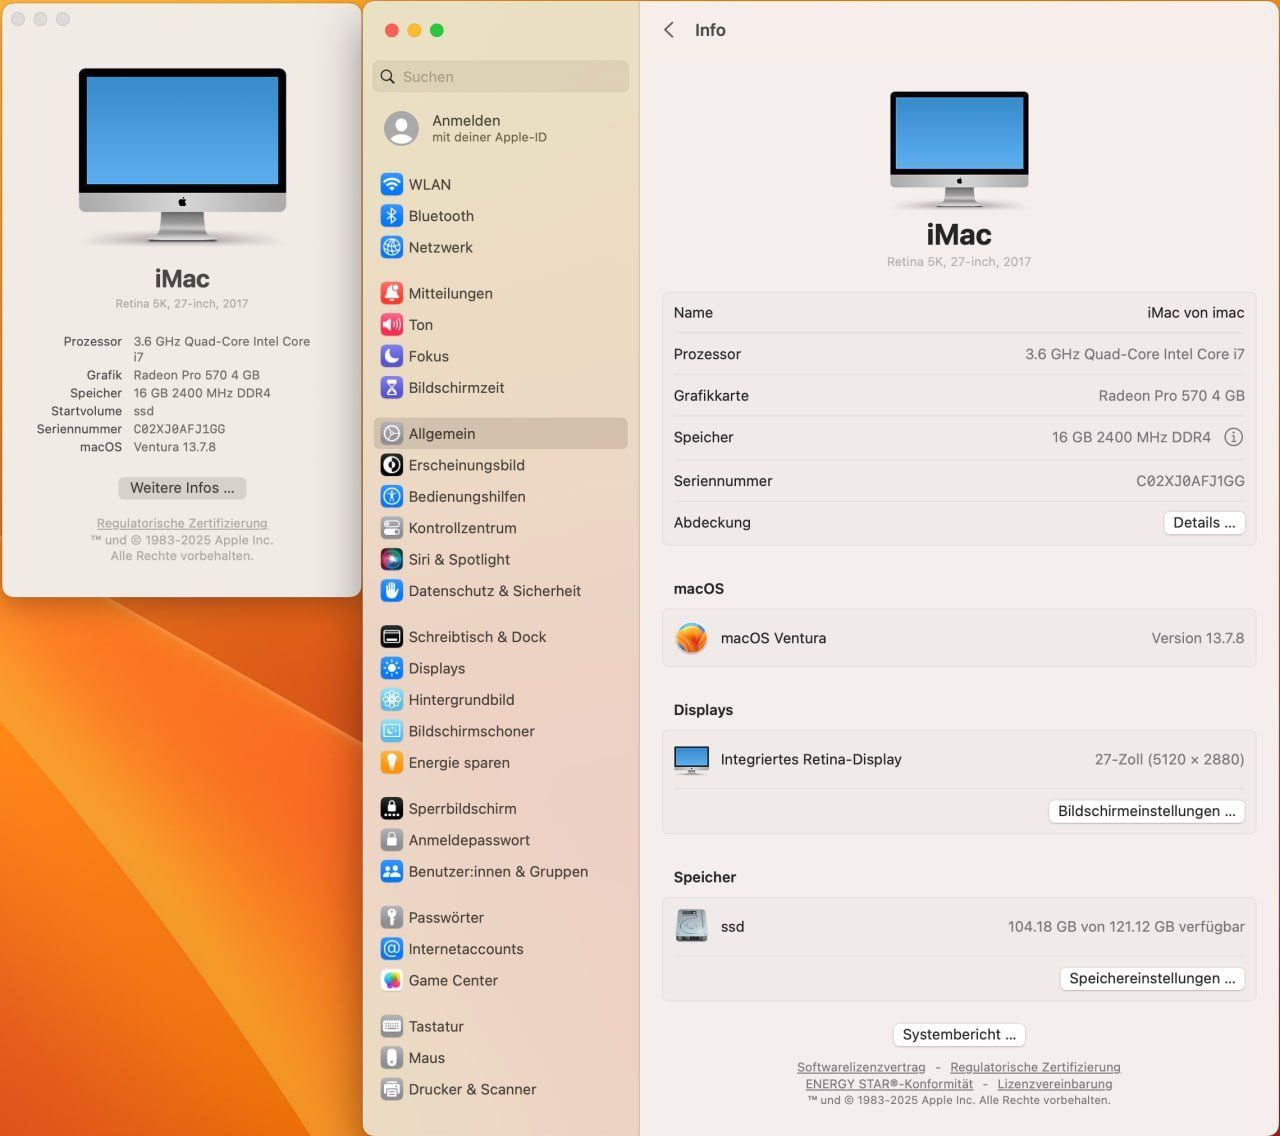Click the Schreibtisch & Dock icon

point(391,637)
